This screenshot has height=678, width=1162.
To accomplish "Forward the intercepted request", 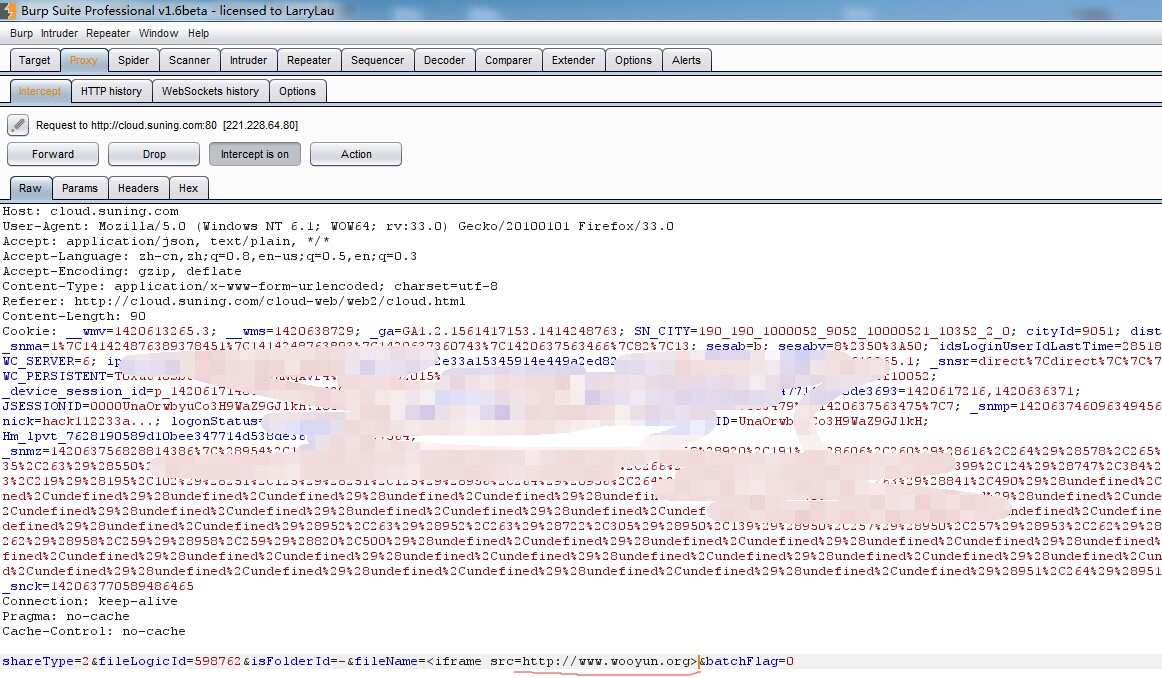I will click(x=53, y=154).
